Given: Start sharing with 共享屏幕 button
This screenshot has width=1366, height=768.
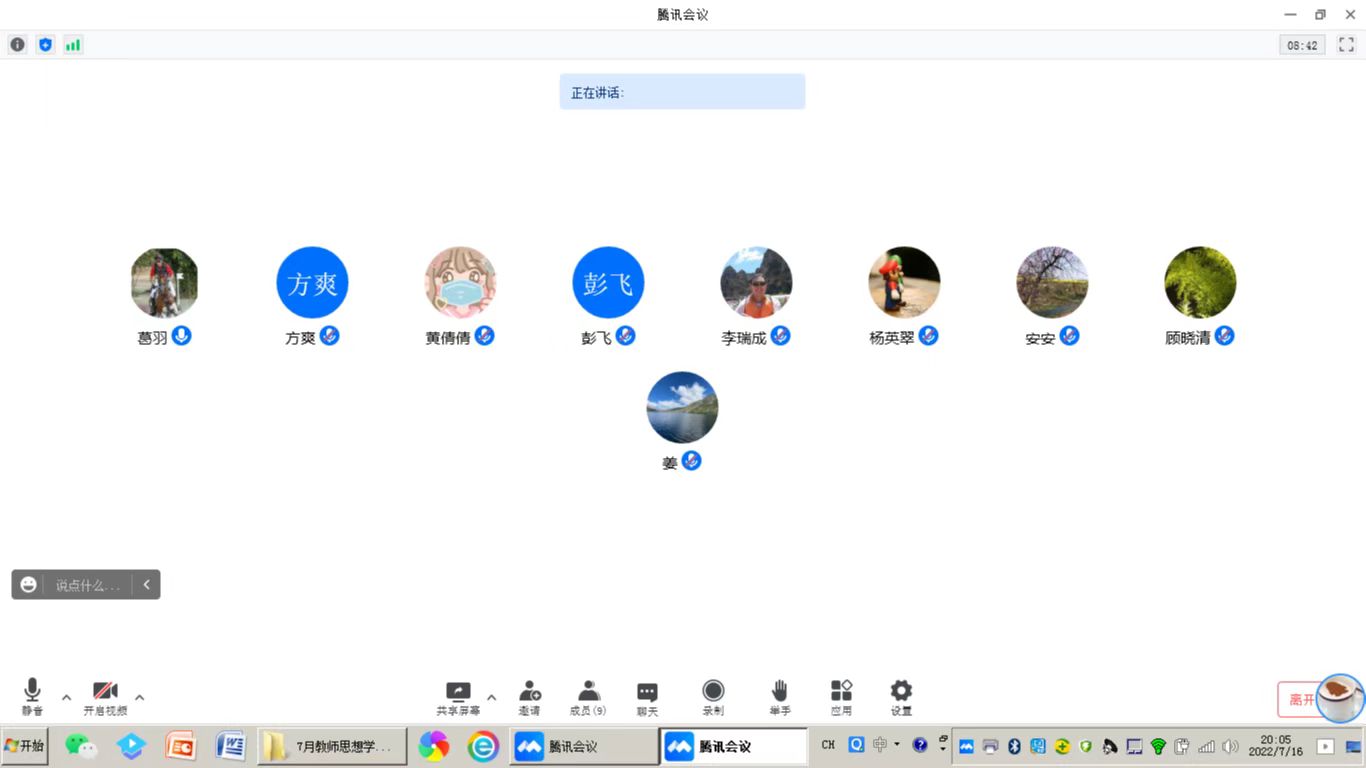Looking at the screenshot, I should tap(458, 698).
